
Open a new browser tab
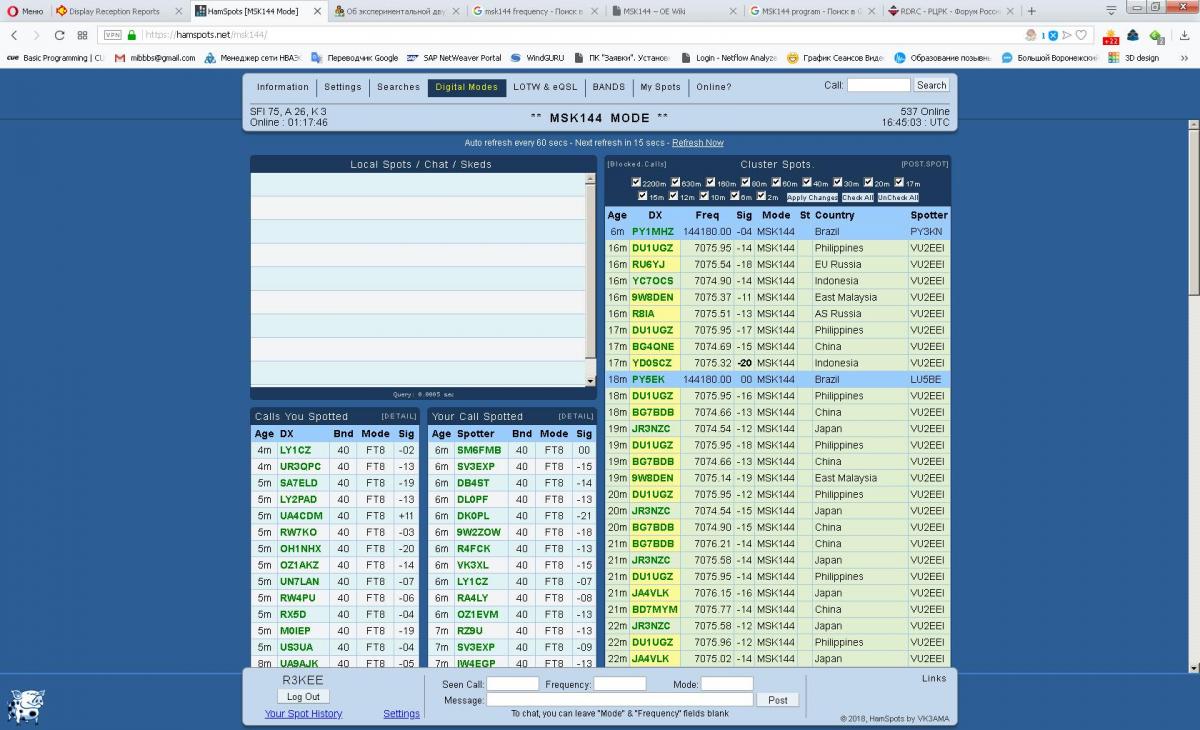(1031, 11)
